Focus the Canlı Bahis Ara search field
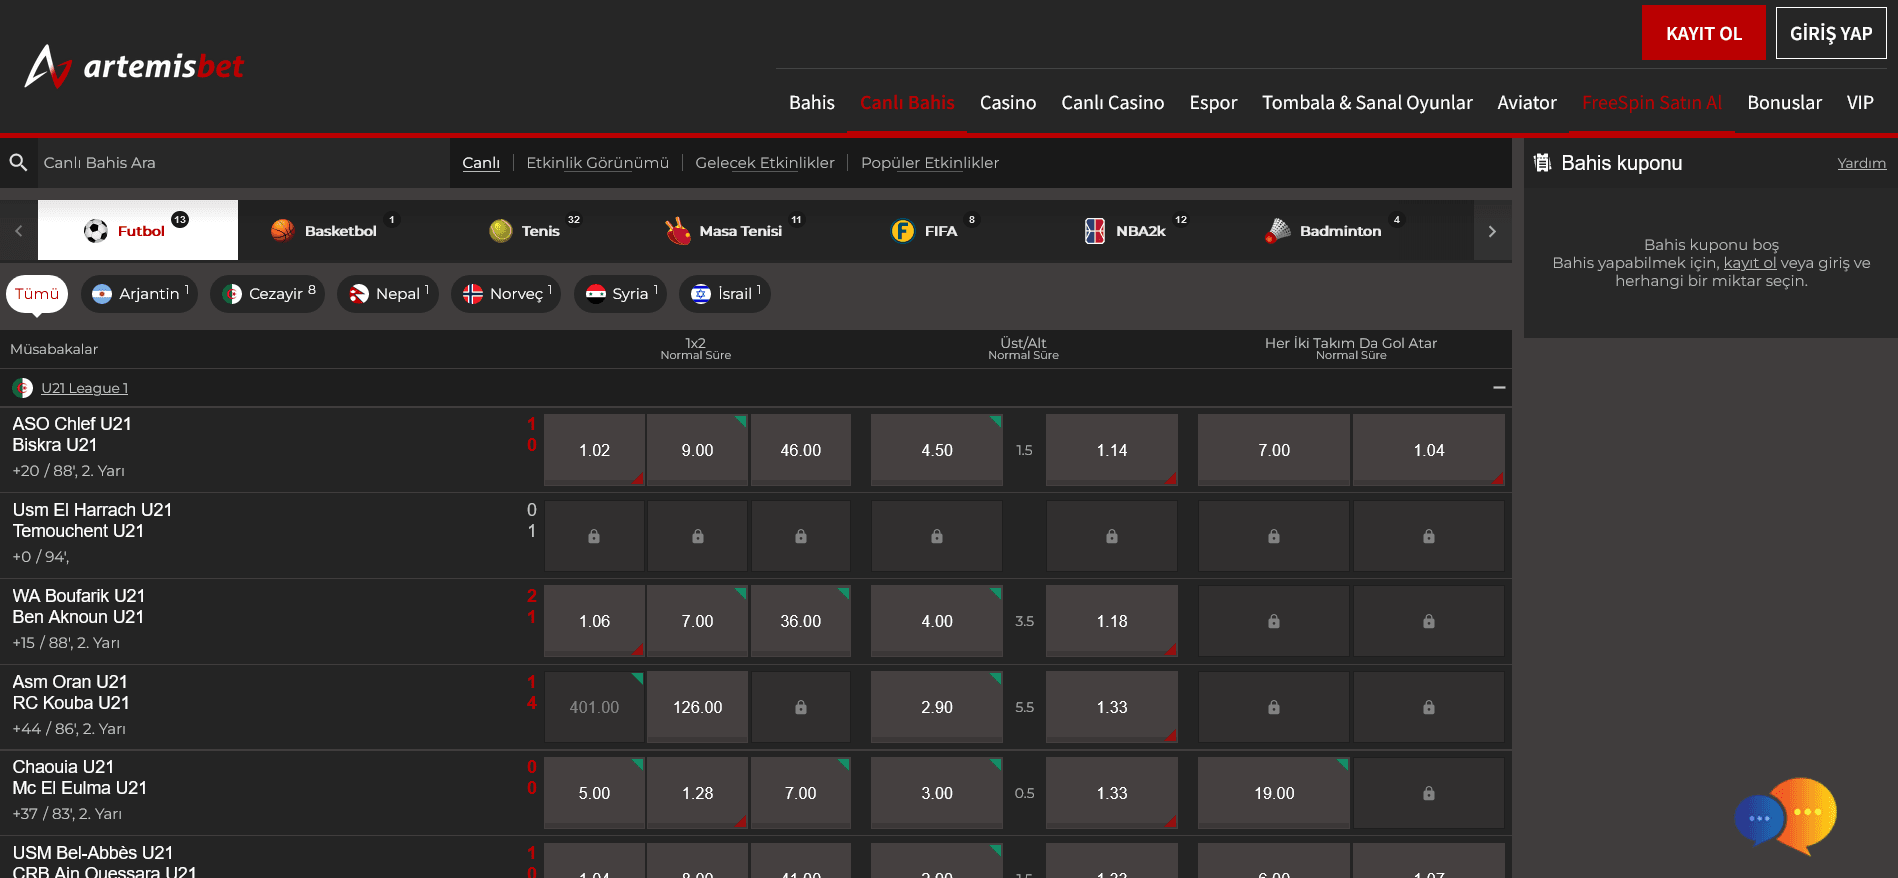The height and width of the screenshot is (878, 1898). (240, 163)
